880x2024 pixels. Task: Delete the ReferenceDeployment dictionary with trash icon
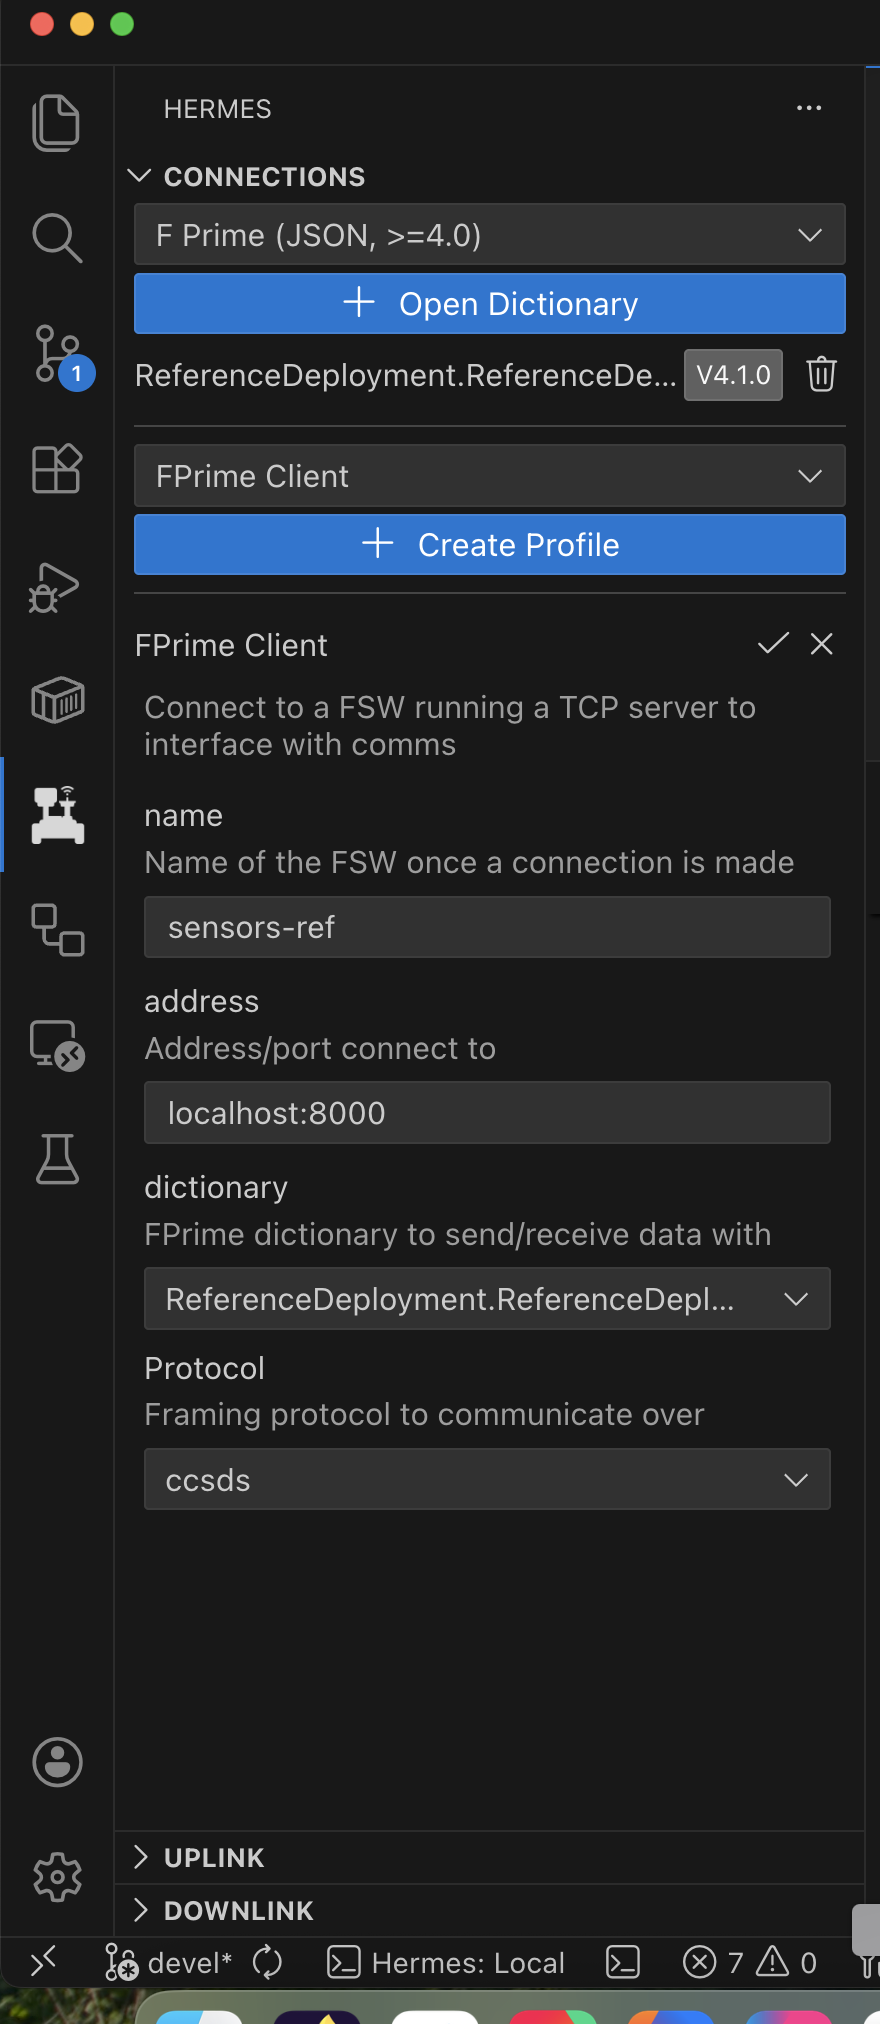(x=821, y=375)
